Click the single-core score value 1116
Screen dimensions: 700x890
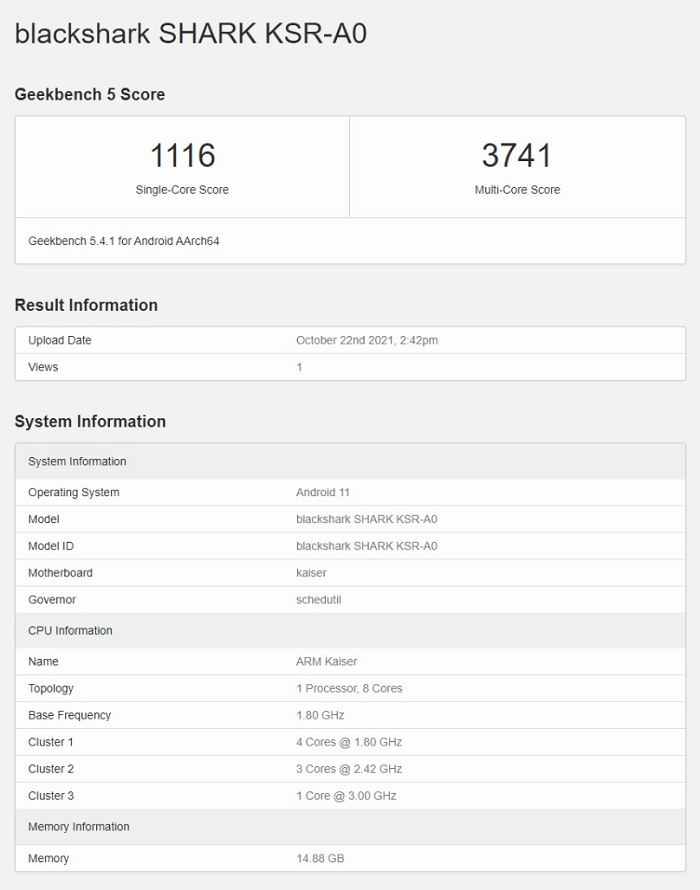point(182,155)
